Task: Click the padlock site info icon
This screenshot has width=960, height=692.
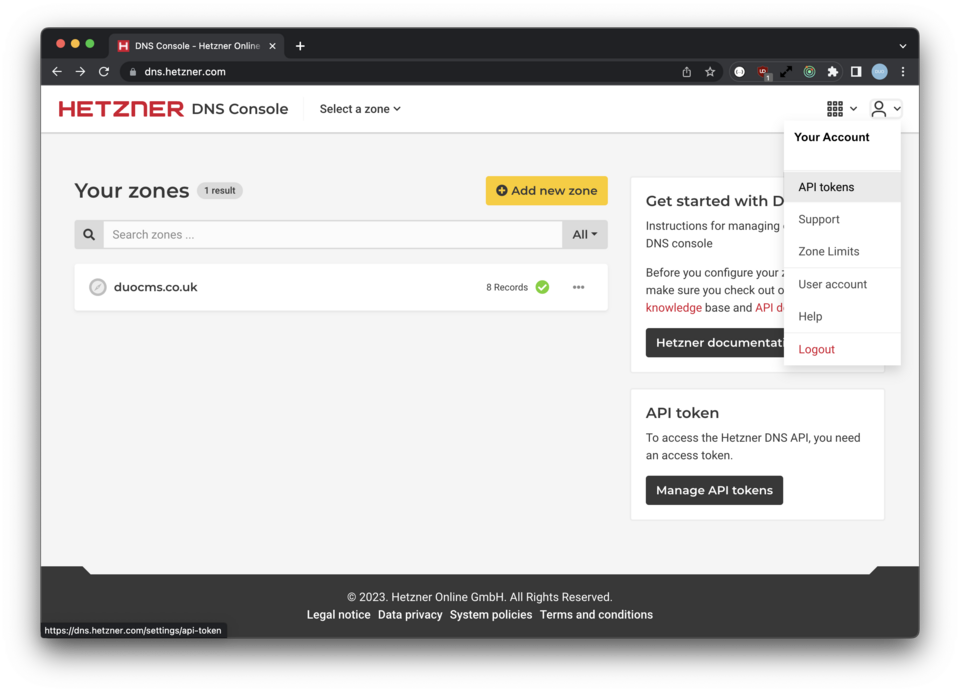Action: coord(133,72)
